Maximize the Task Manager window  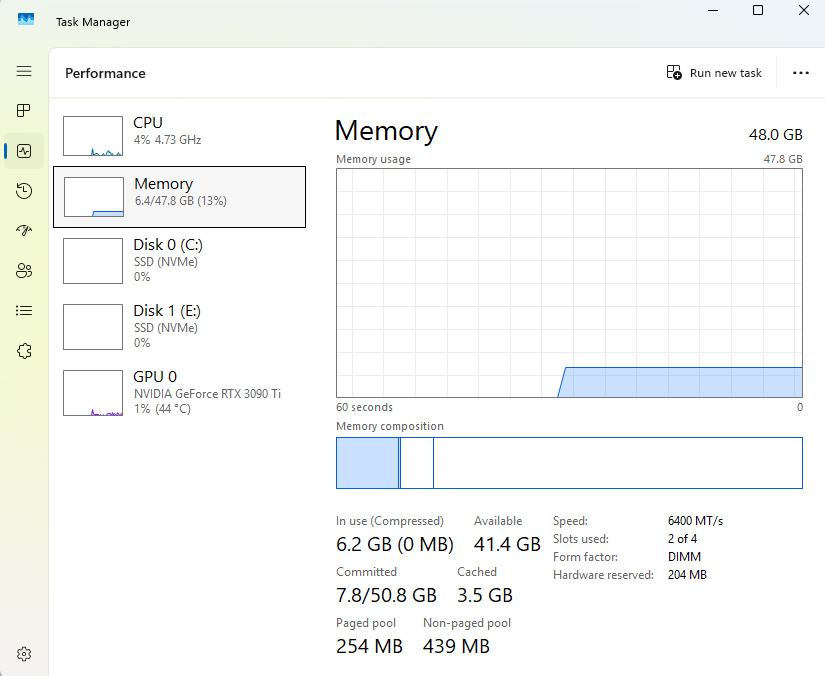(758, 11)
